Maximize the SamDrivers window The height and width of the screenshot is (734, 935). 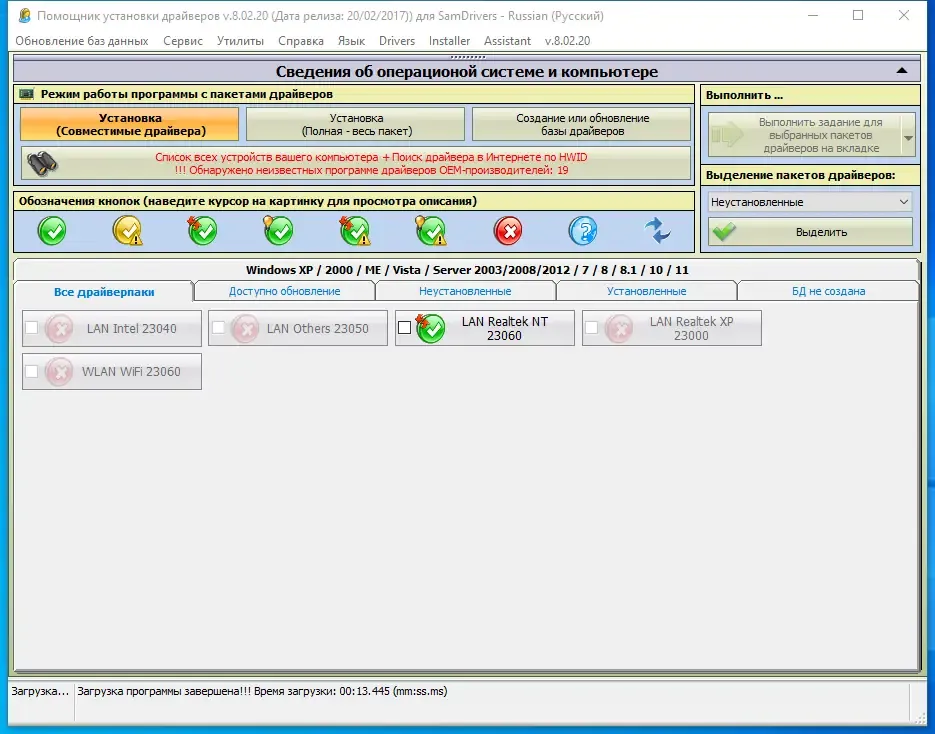coord(858,16)
